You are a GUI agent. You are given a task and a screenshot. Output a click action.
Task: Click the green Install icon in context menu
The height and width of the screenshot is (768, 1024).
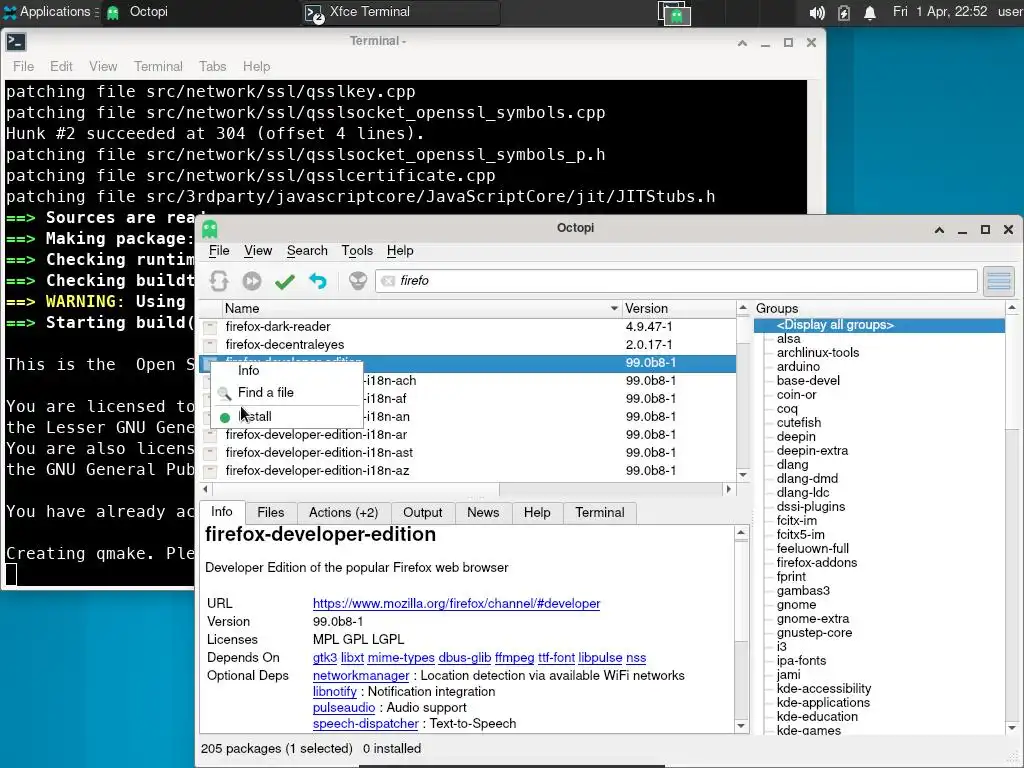[x=225, y=417]
